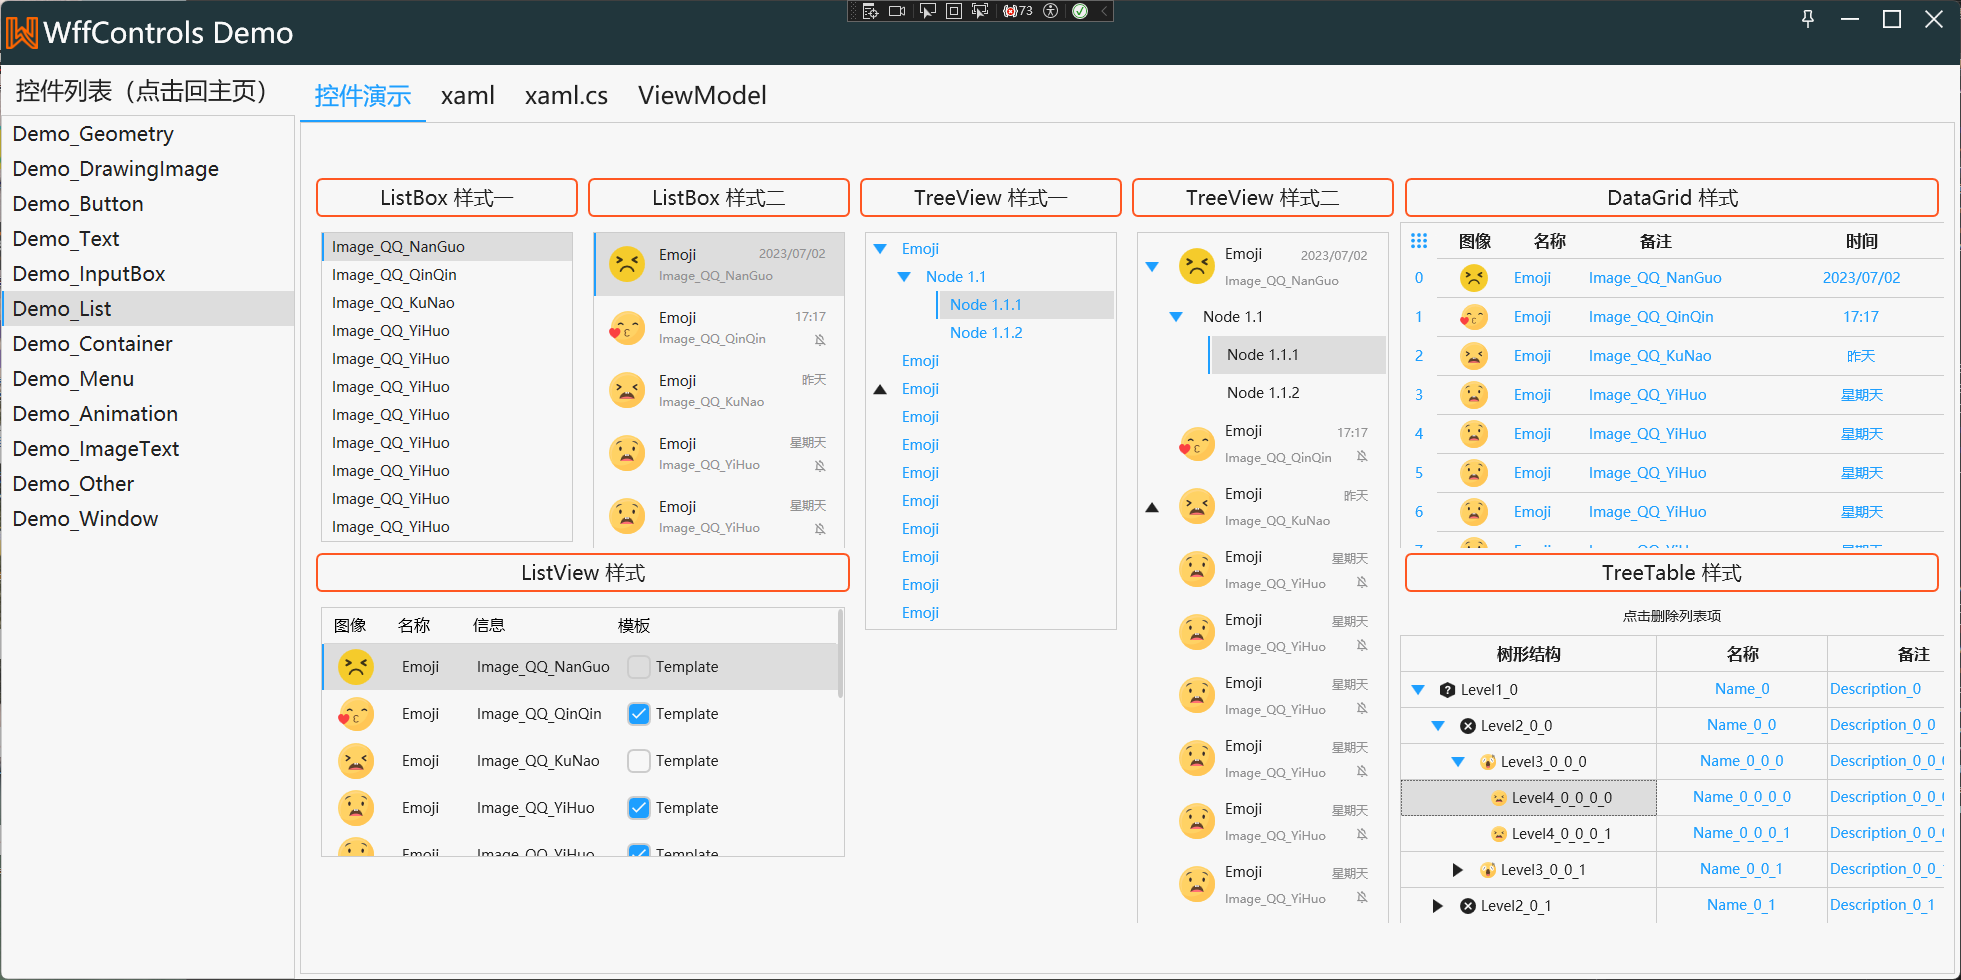
Task: Select Node 1.1.2 in TreeView 样式一
Action: (x=986, y=333)
